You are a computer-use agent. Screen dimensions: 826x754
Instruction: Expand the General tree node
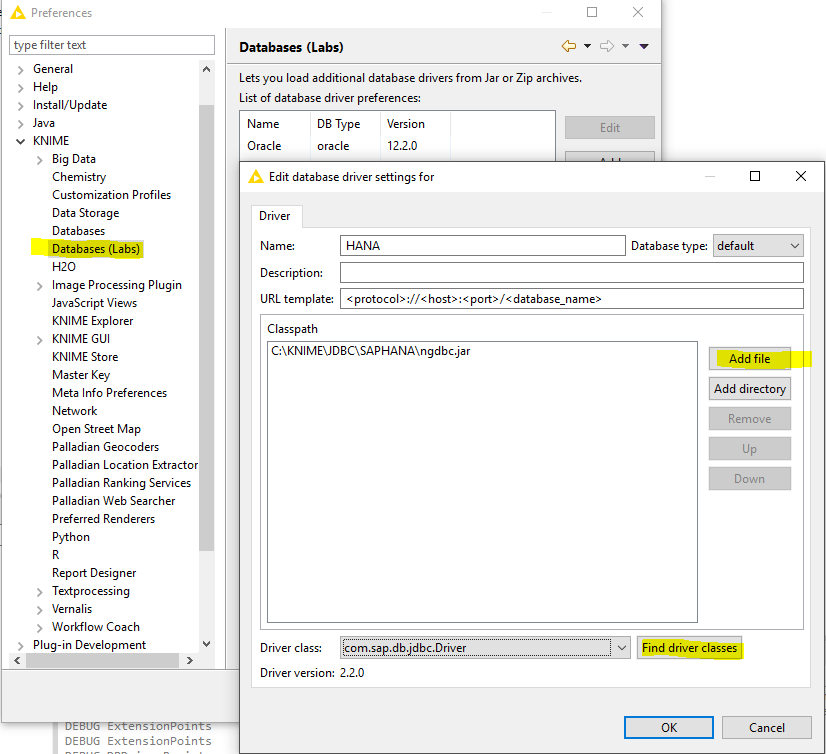coord(21,70)
